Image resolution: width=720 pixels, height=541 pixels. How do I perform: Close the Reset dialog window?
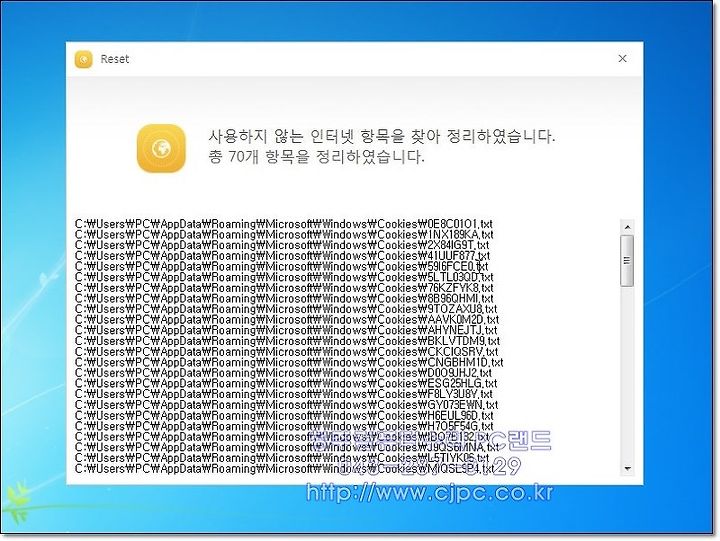(x=622, y=58)
